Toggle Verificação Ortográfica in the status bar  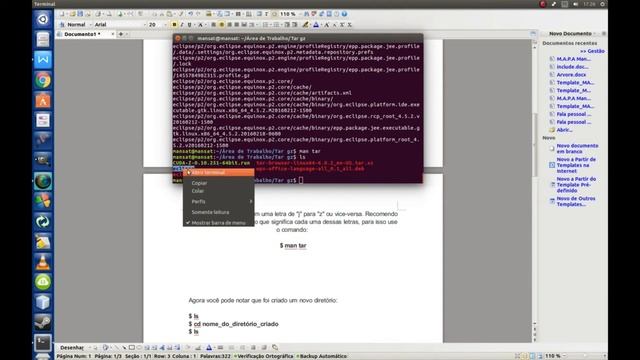(x=264, y=356)
